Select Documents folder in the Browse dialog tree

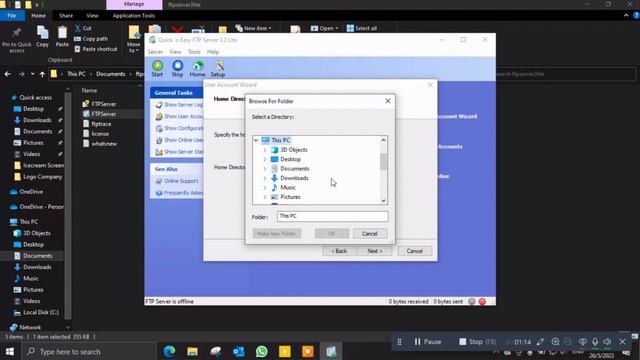pyautogui.click(x=294, y=169)
